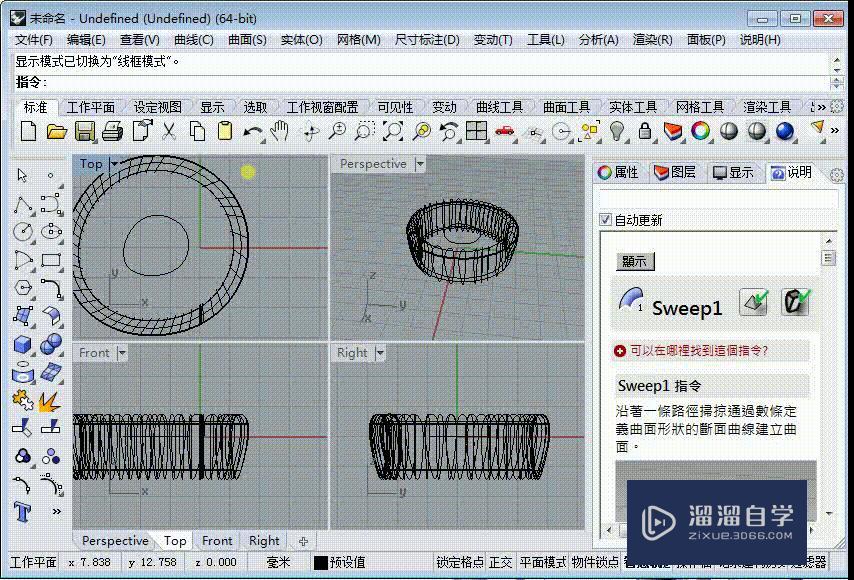Open the Top viewport title dropdown arrow

(114, 163)
